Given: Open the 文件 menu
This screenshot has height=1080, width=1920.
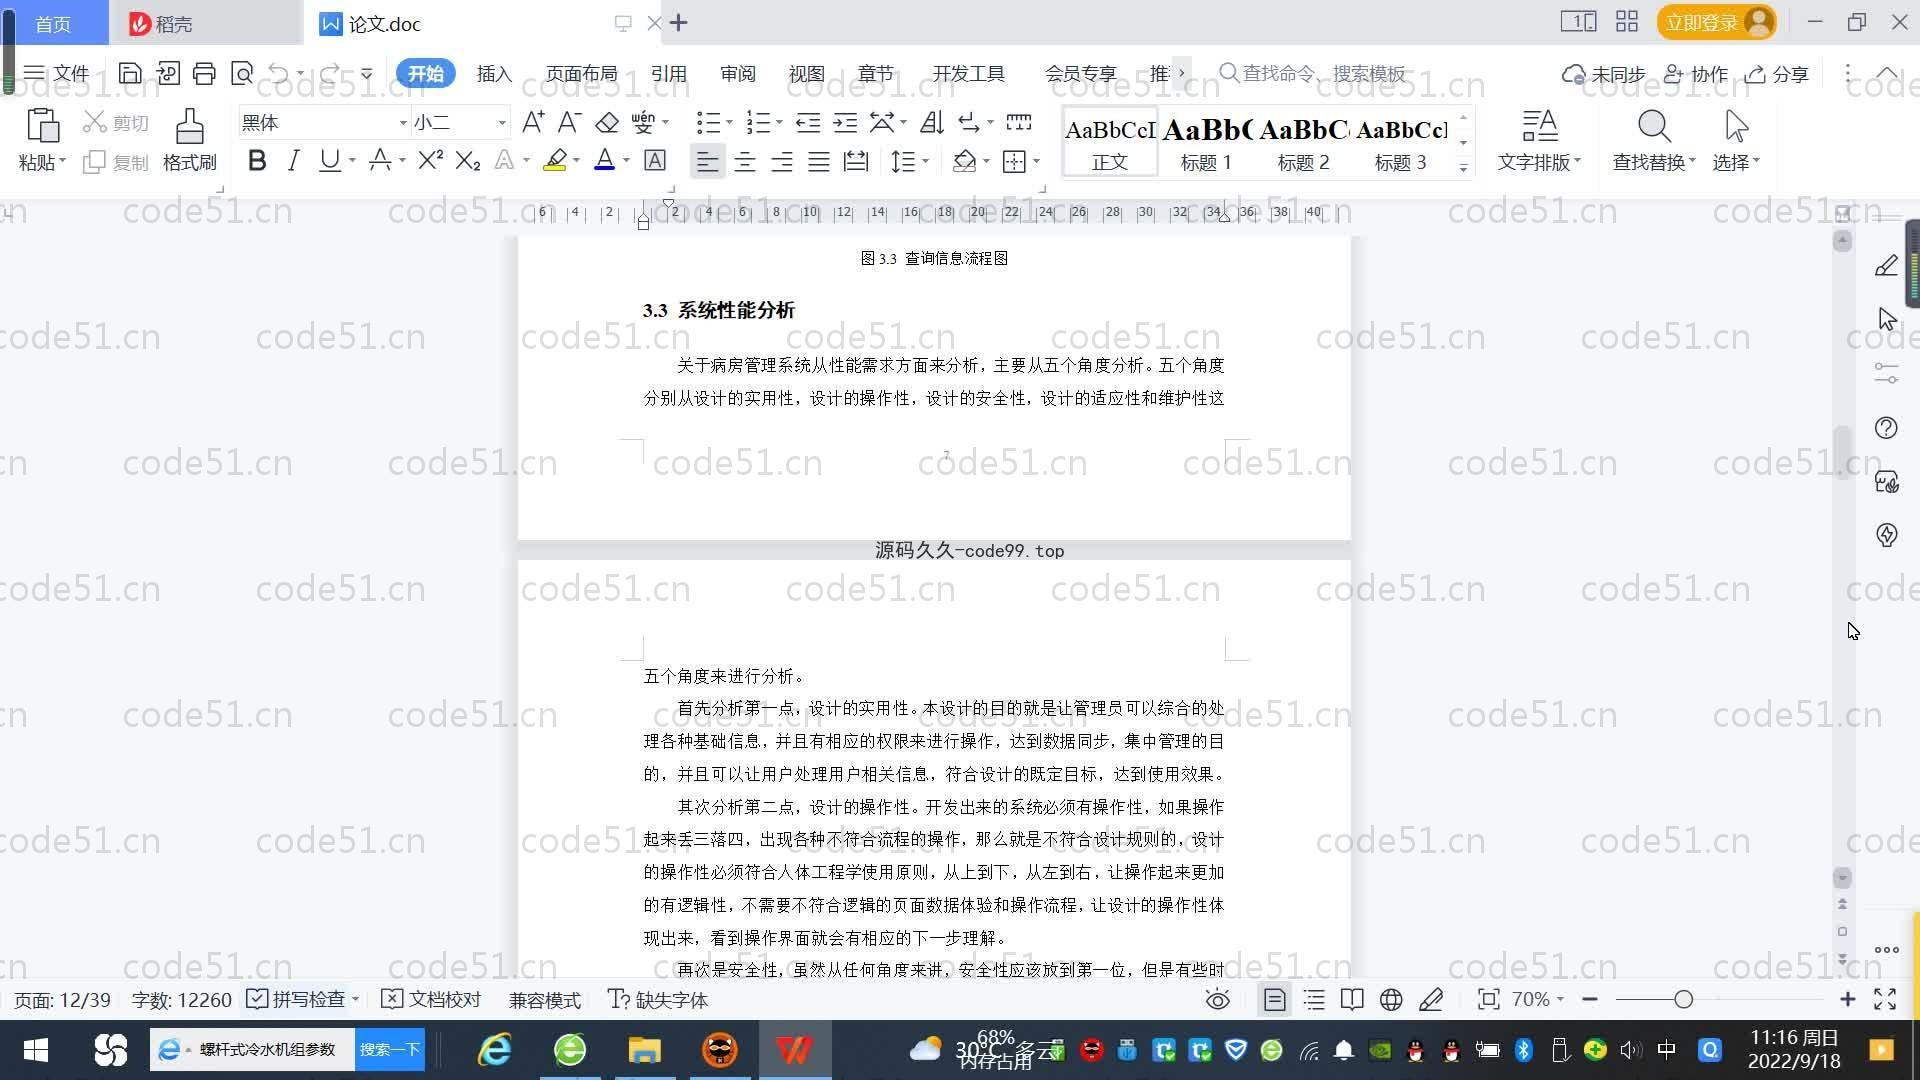Looking at the screenshot, I should (57, 74).
